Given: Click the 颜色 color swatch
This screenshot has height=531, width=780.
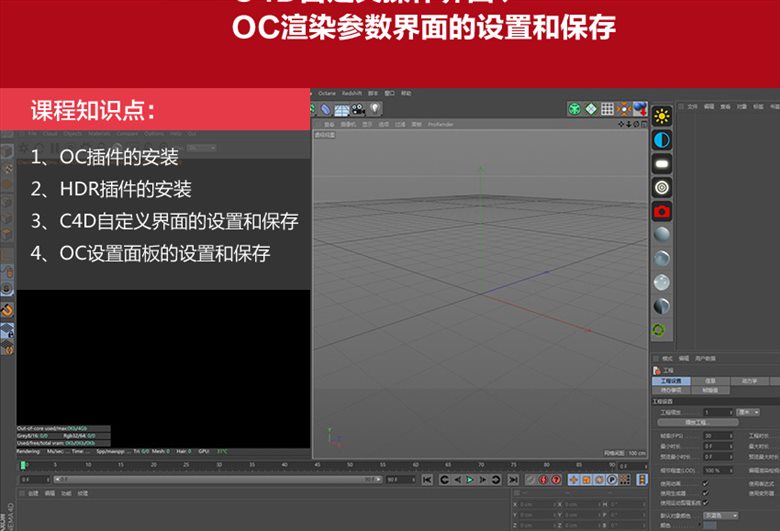Looking at the screenshot, I should [710, 526].
